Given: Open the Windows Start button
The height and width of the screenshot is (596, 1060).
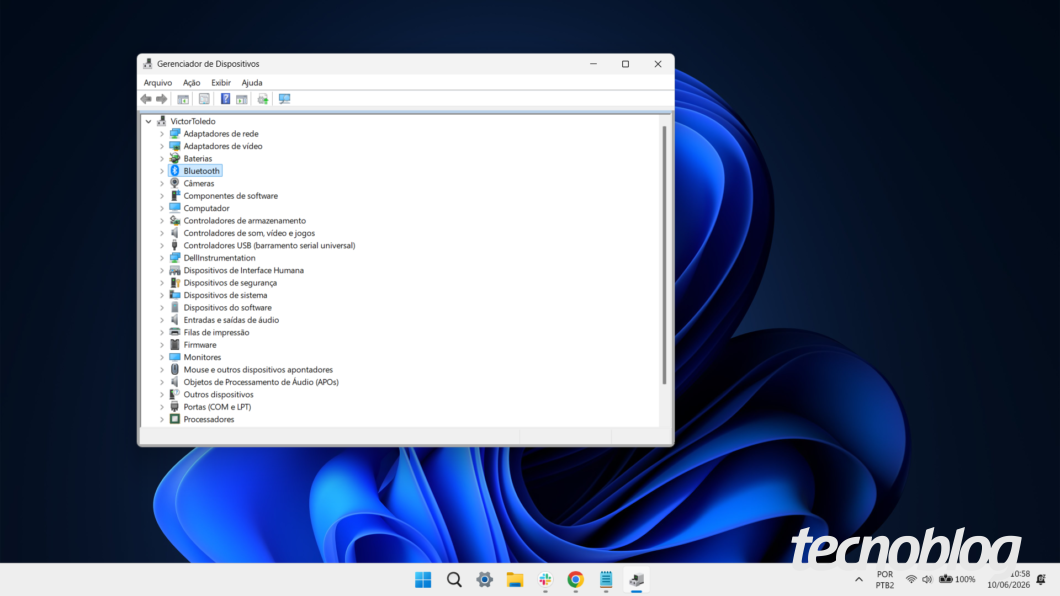Looking at the screenshot, I should 423,580.
